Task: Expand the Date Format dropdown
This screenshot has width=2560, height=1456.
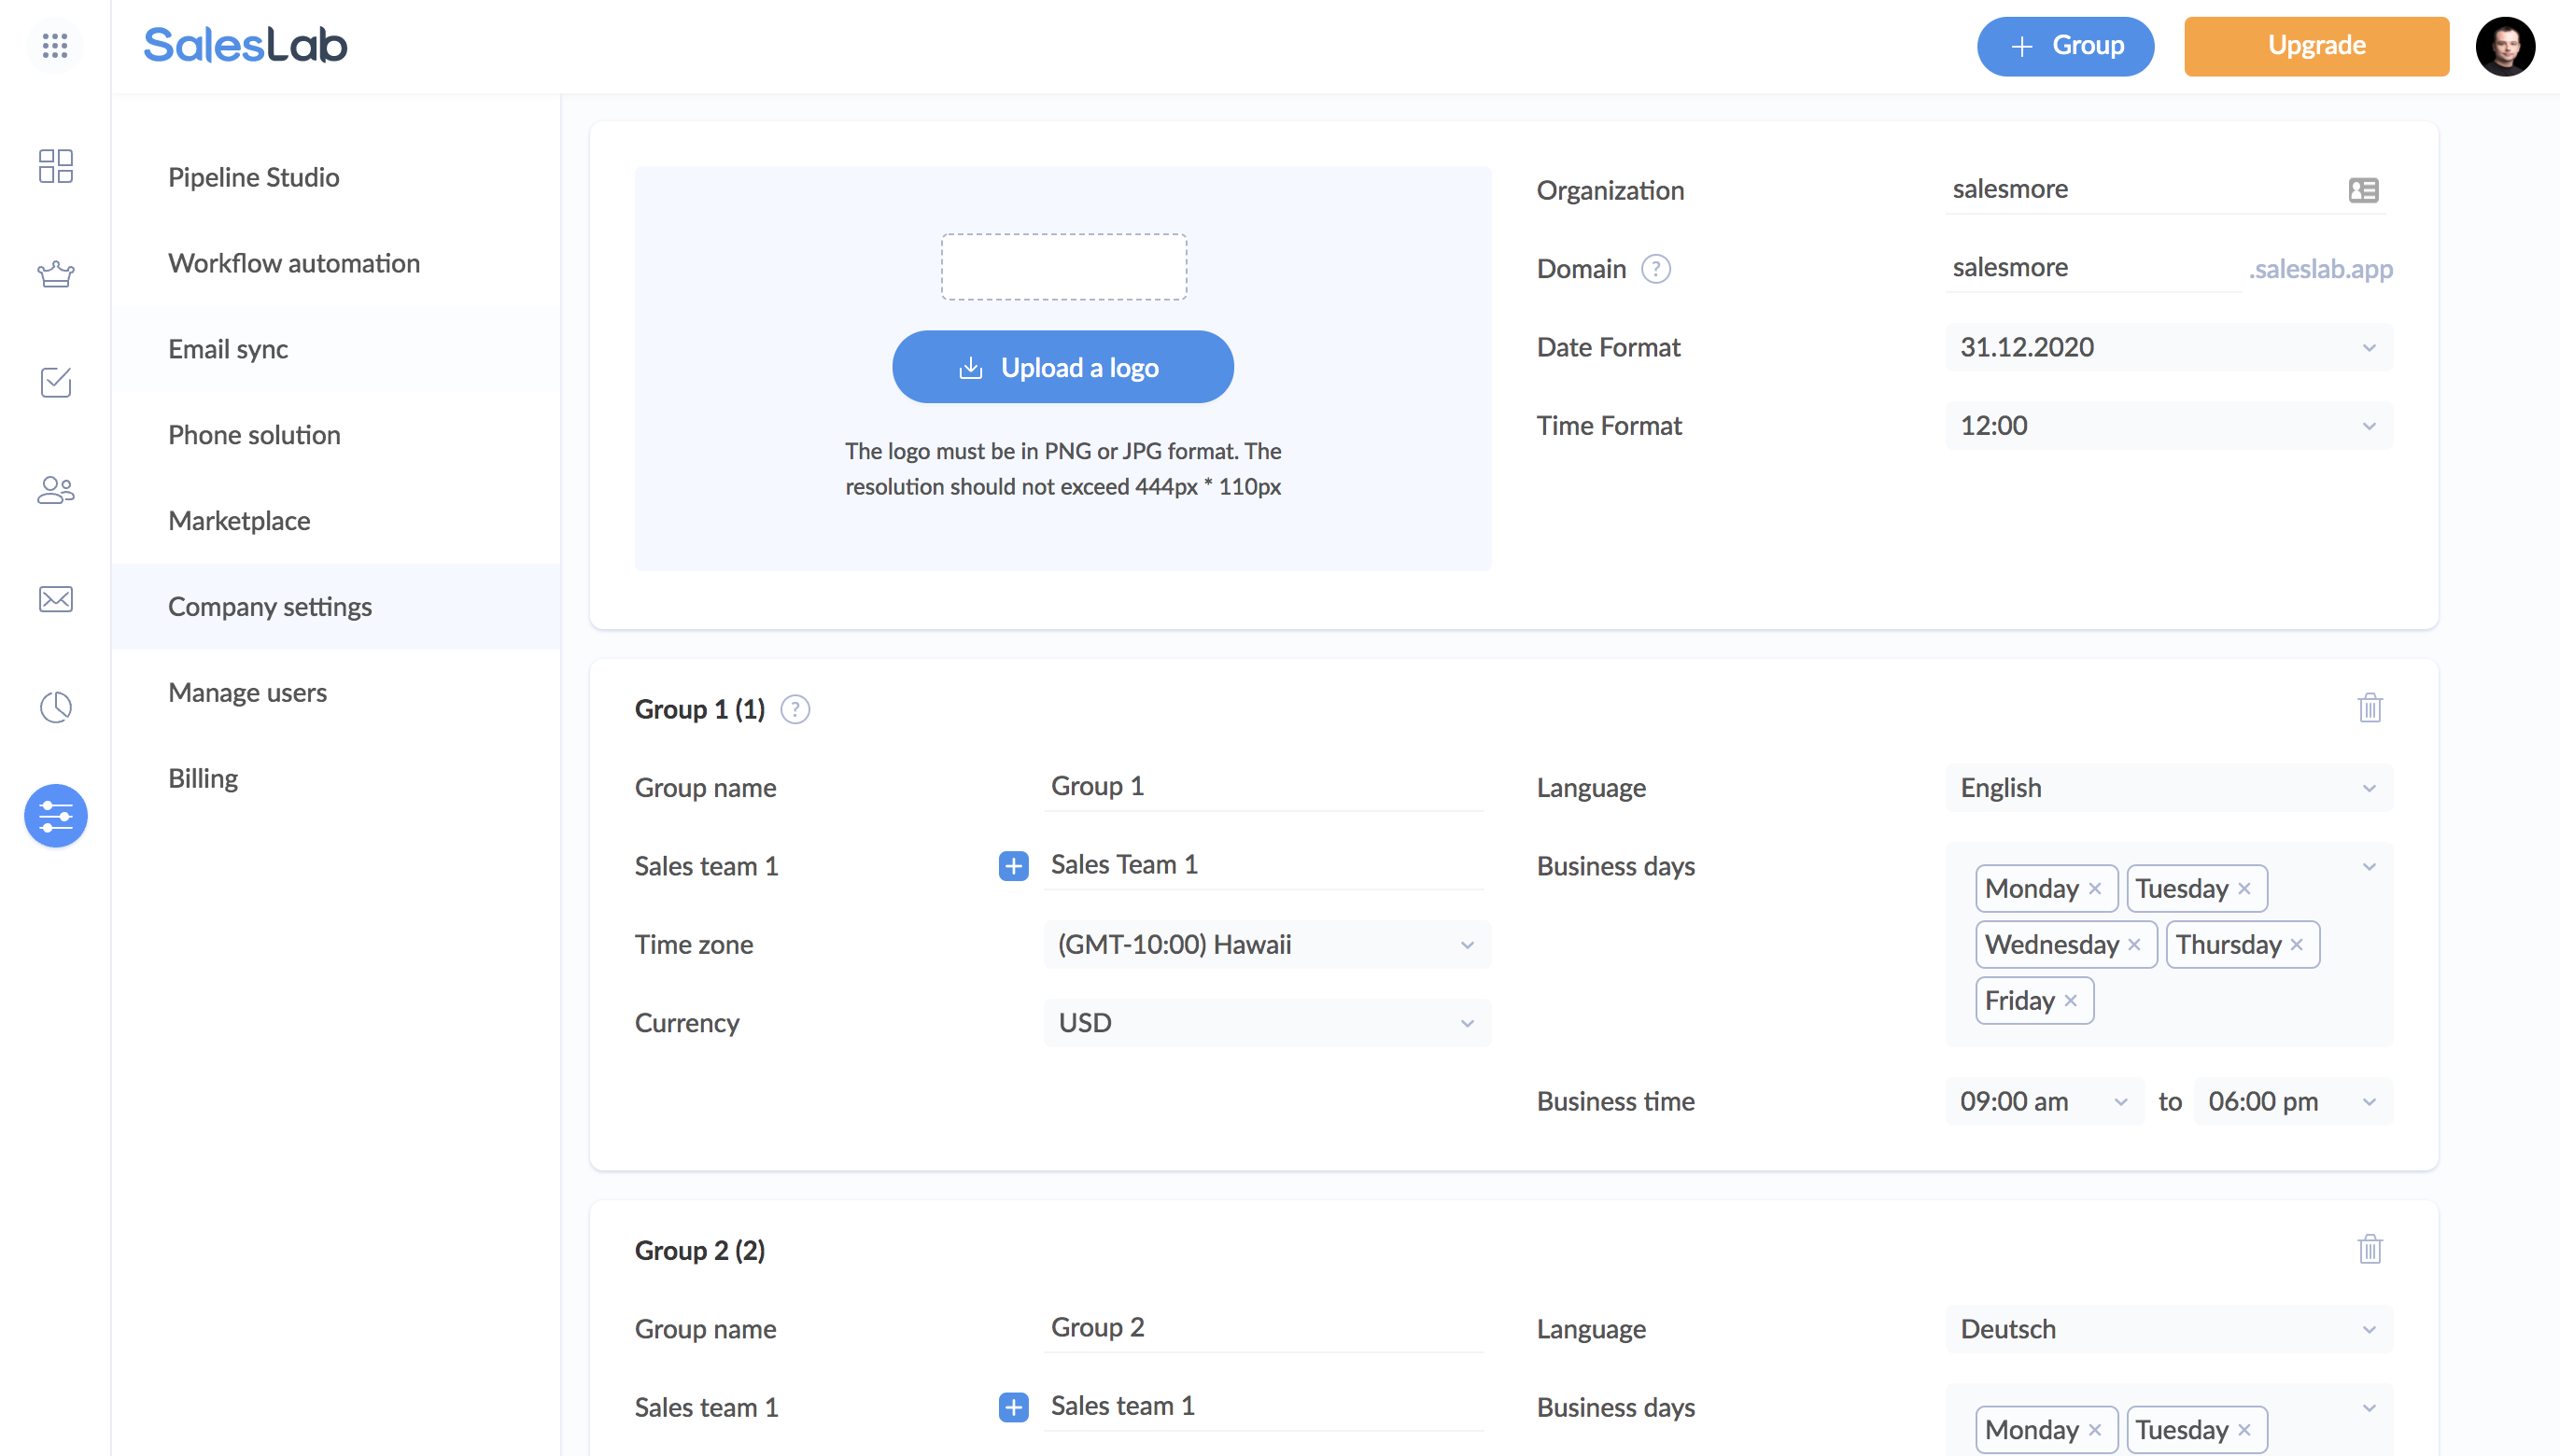Action: (2168, 347)
